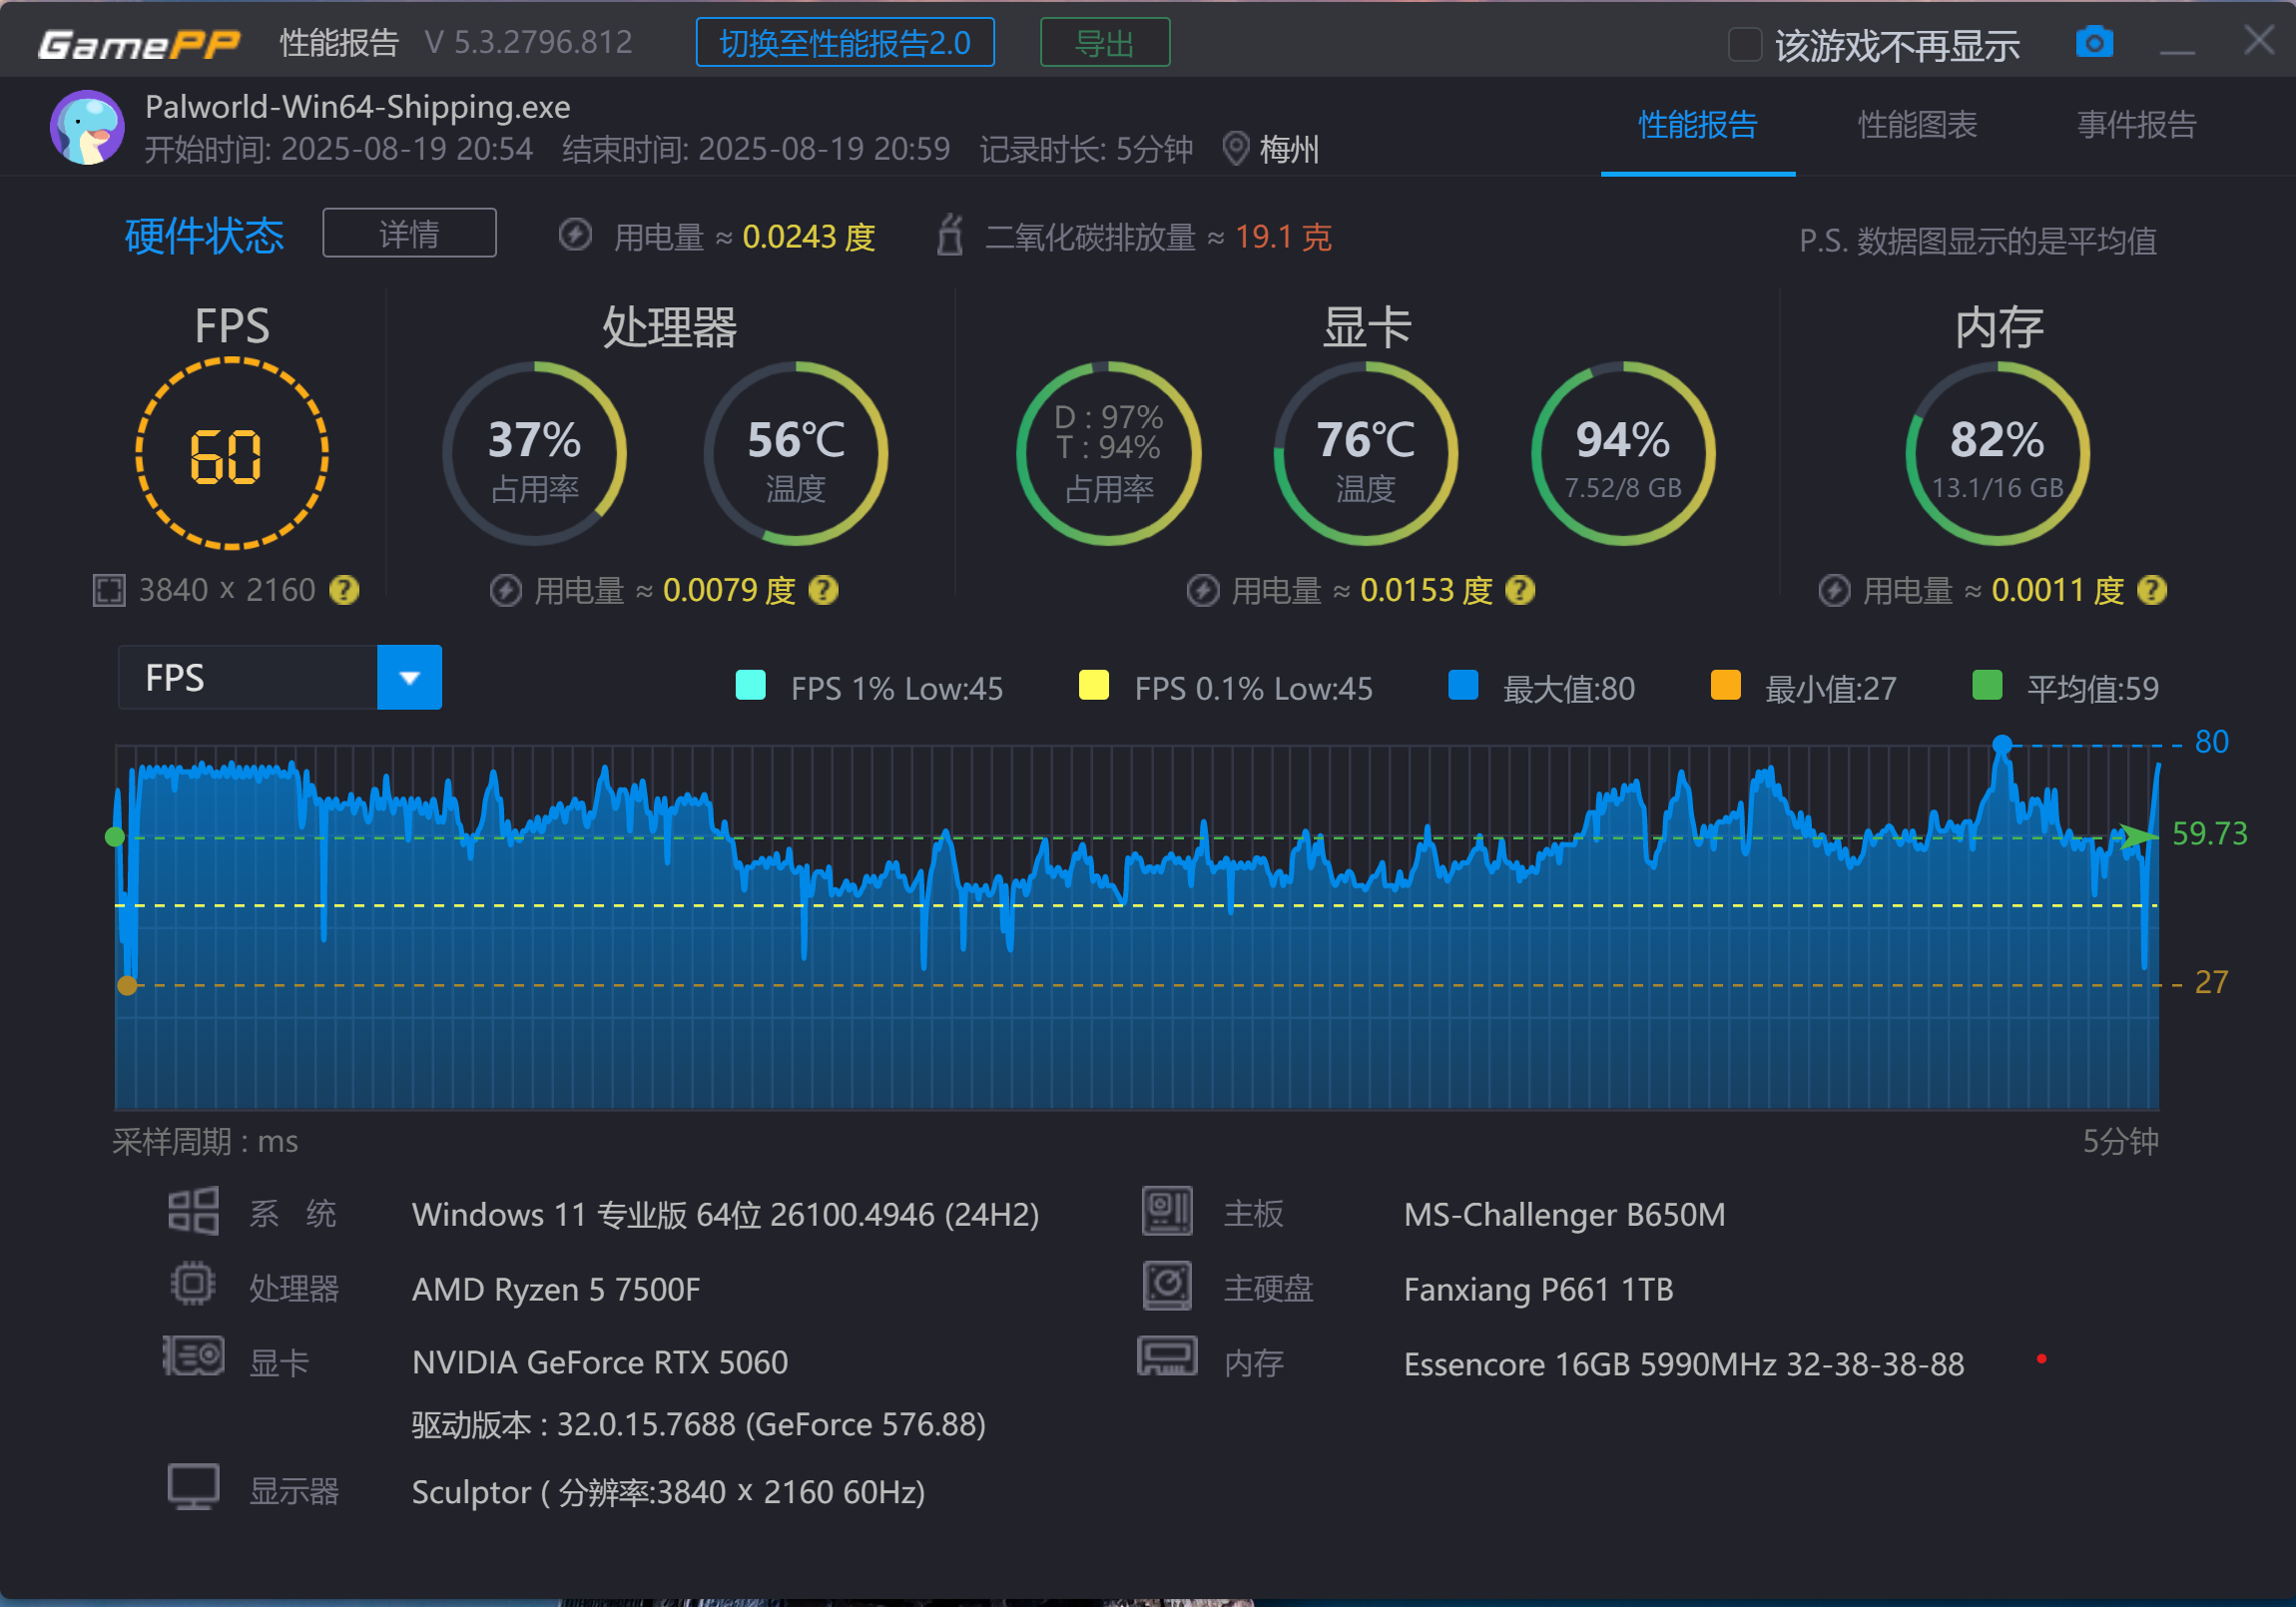Click the power icon beside GPU 用电量
This screenshot has width=2296, height=1607.
pos(1202,590)
